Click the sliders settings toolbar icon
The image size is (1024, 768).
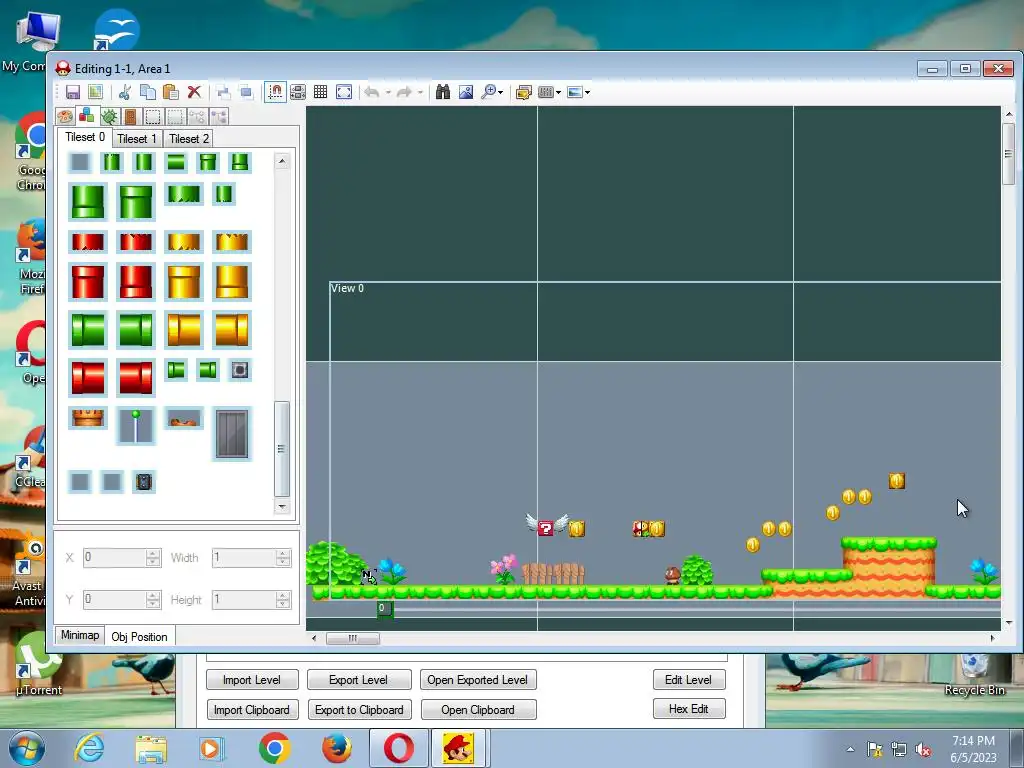click(x=546, y=92)
